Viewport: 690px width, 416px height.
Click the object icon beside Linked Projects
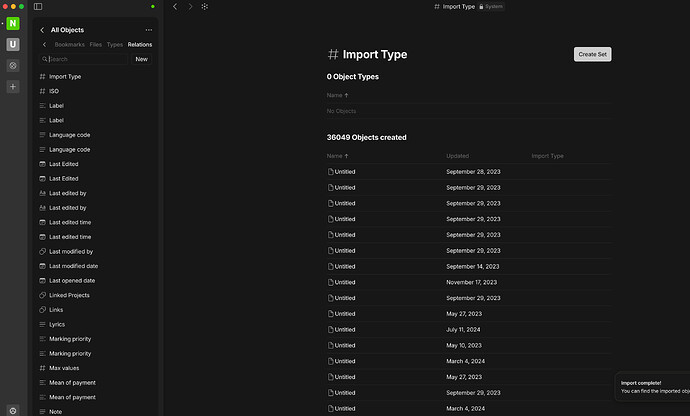click(43, 295)
